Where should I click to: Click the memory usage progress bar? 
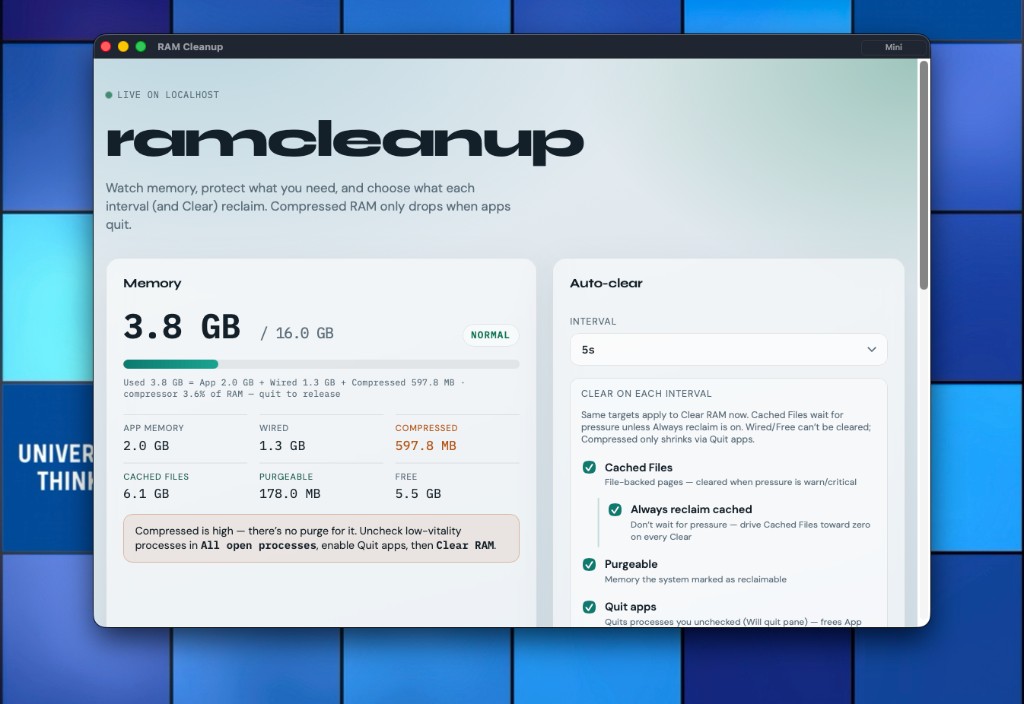[321, 364]
